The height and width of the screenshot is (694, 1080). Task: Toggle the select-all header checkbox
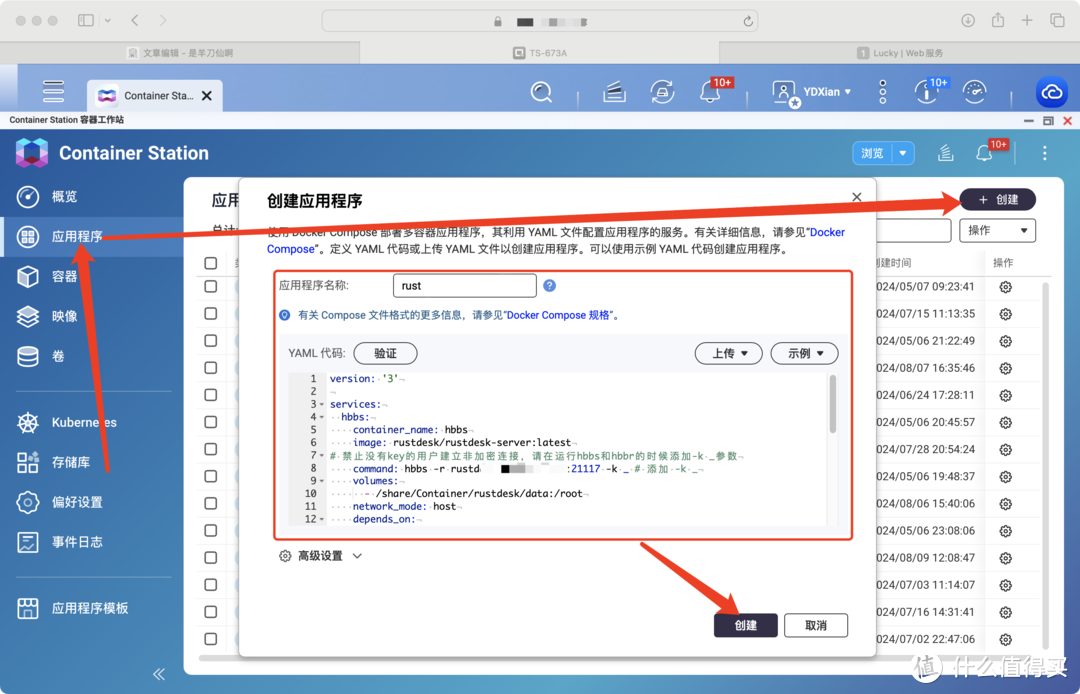(x=211, y=263)
